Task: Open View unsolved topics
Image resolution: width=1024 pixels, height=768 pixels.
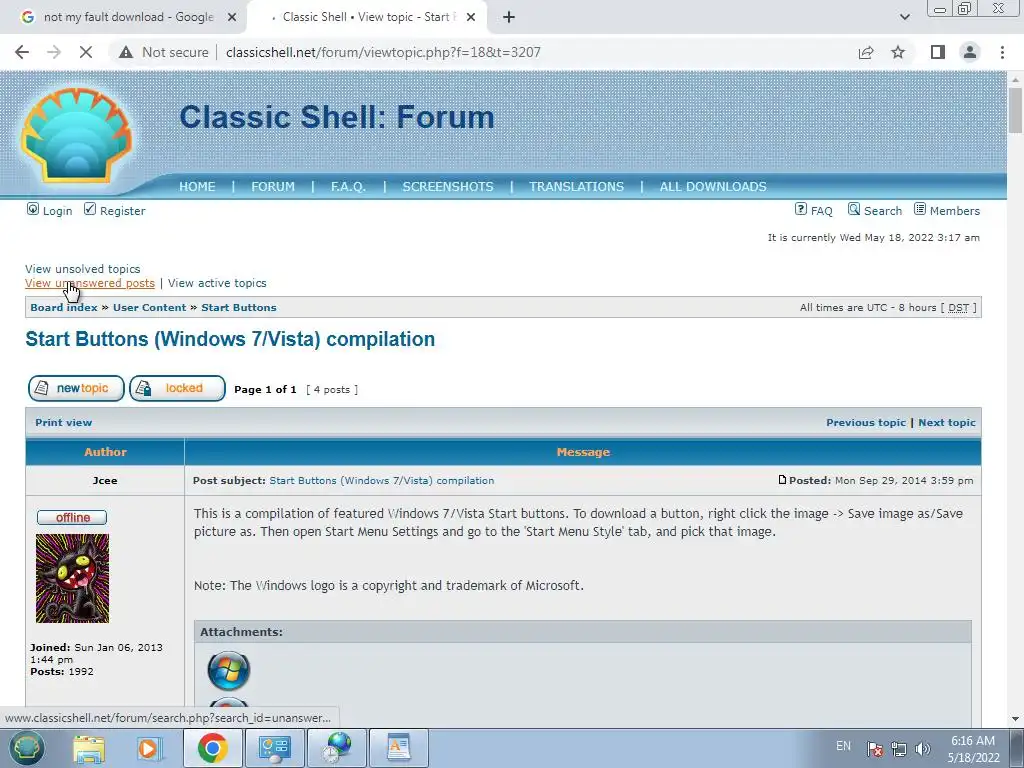Action: tap(83, 269)
